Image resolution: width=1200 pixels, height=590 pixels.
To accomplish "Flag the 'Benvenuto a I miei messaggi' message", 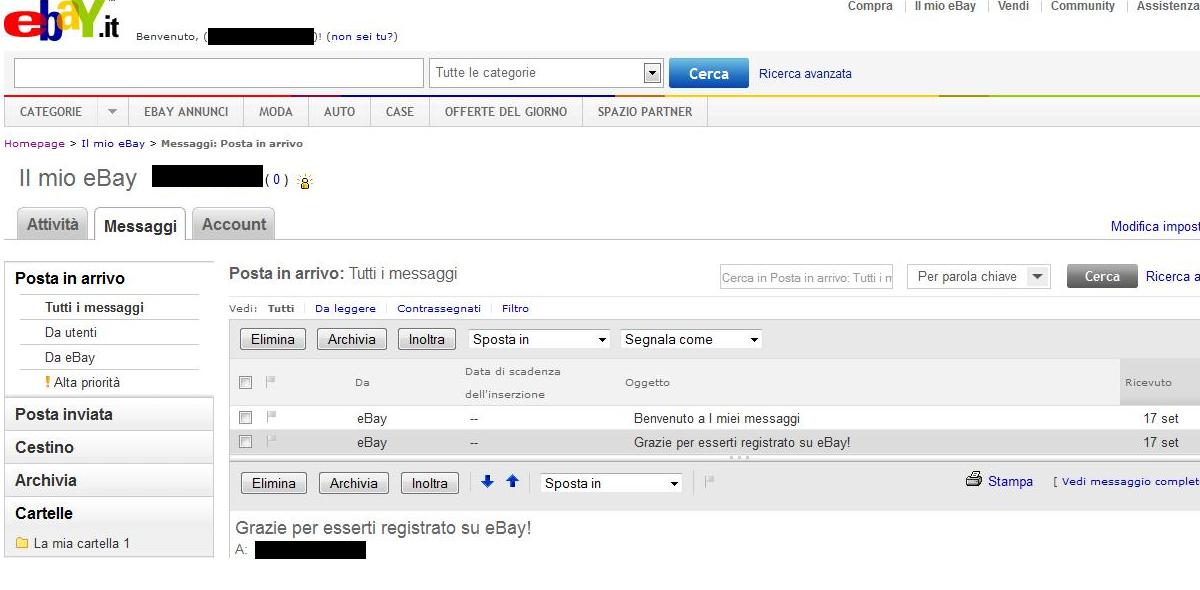I will pyautogui.click(x=270, y=418).
